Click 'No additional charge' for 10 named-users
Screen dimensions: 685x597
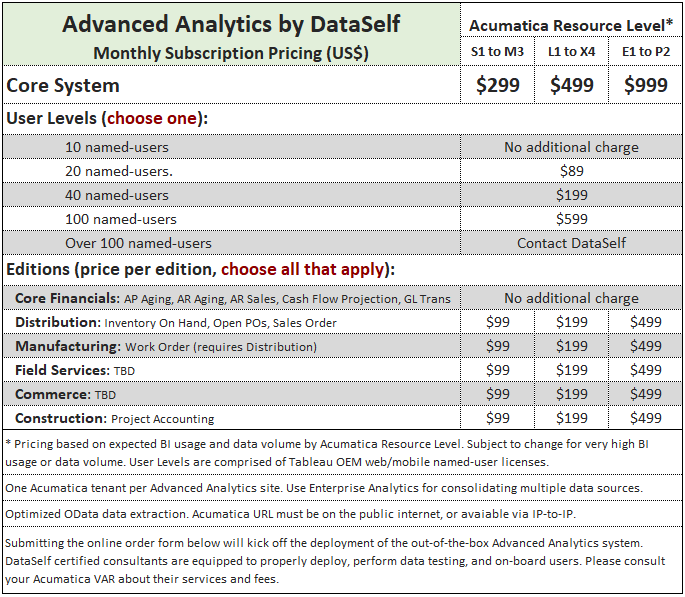pyautogui.click(x=571, y=147)
